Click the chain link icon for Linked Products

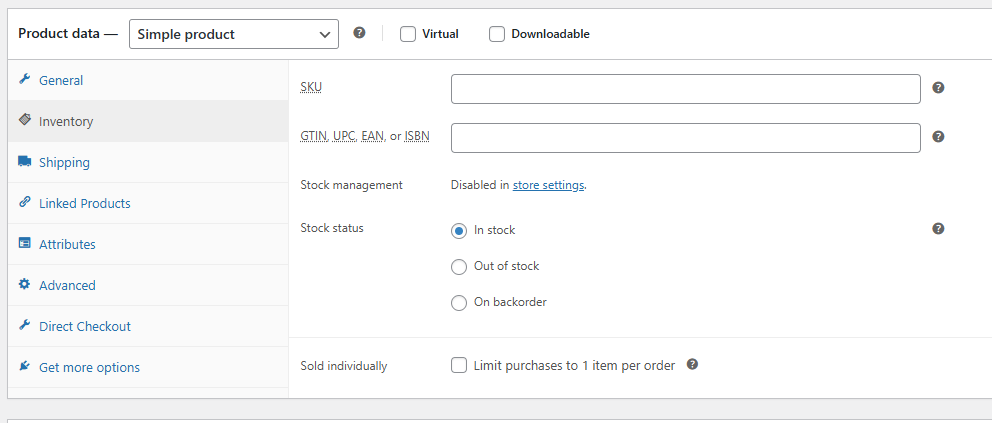(25, 203)
